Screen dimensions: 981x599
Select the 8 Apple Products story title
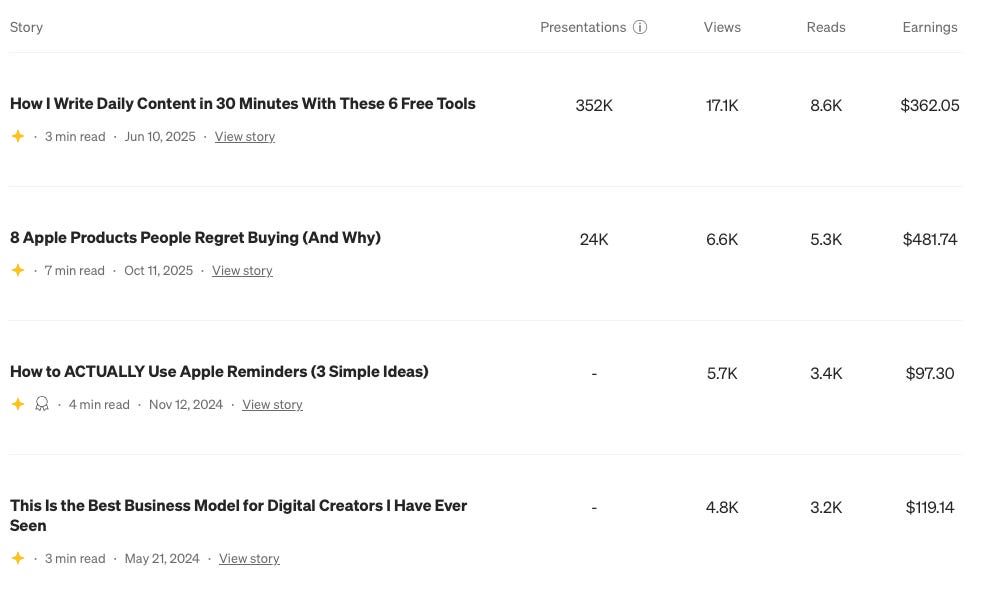pyautogui.click(x=195, y=237)
